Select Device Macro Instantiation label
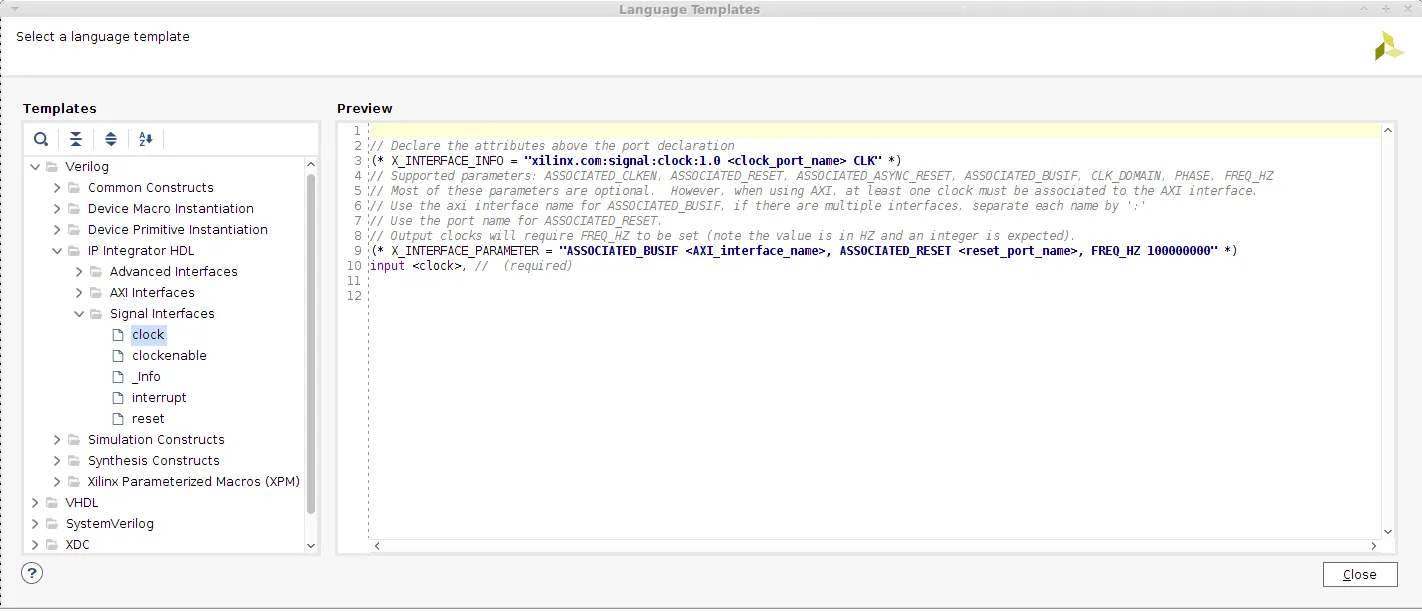 click(171, 209)
